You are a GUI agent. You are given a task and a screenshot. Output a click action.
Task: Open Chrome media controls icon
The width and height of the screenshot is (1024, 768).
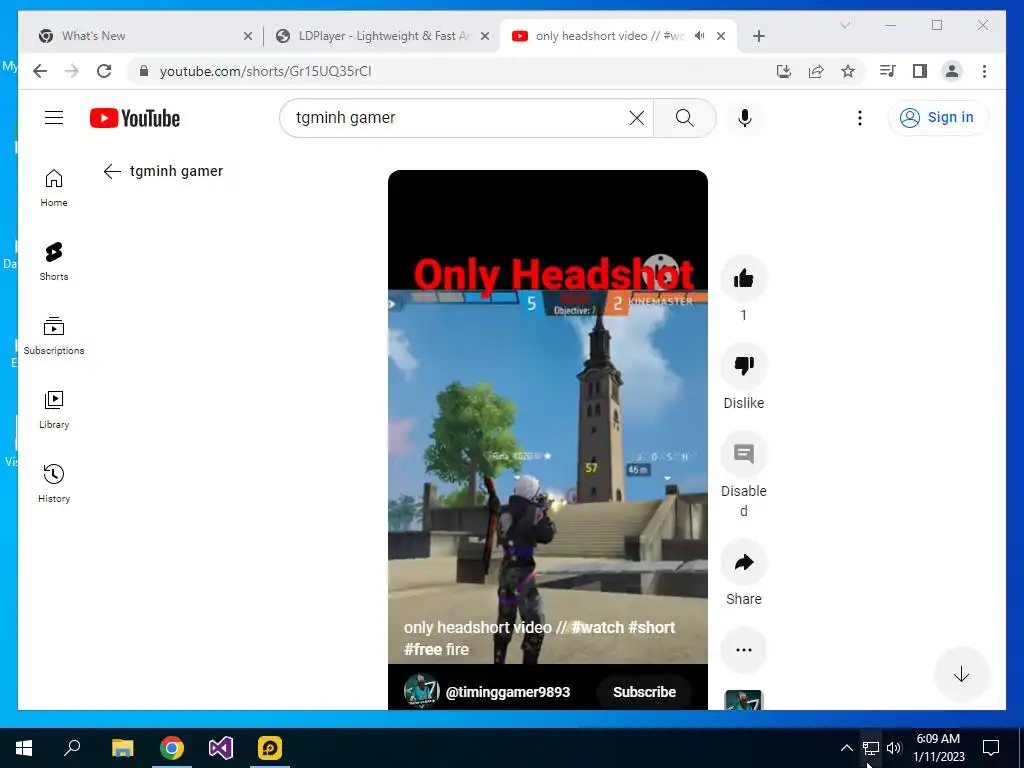pyautogui.click(x=888, y=71)
